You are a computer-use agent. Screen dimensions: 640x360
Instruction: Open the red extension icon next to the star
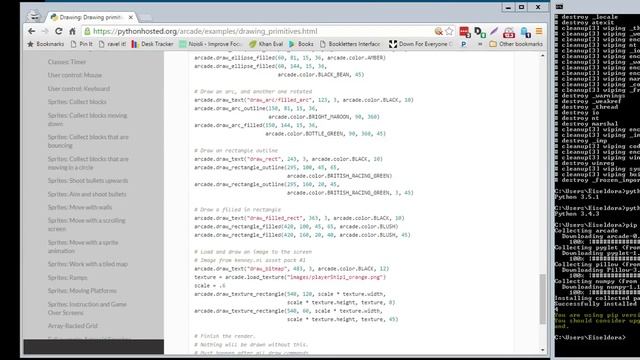(x=464, y=31)
